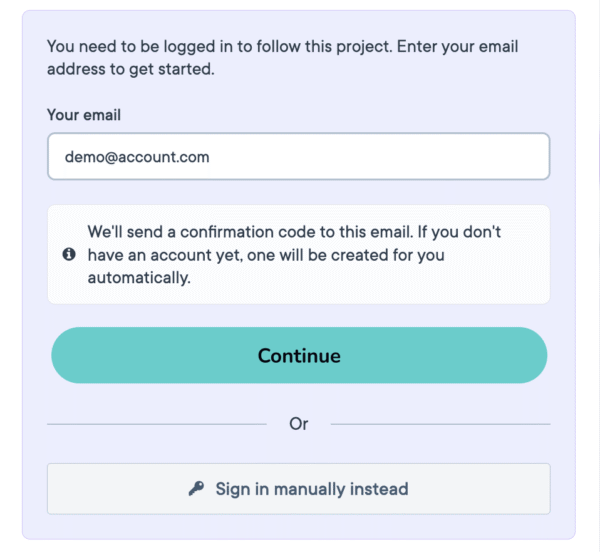Click the word "Continue" on the button

coord(299,356)
